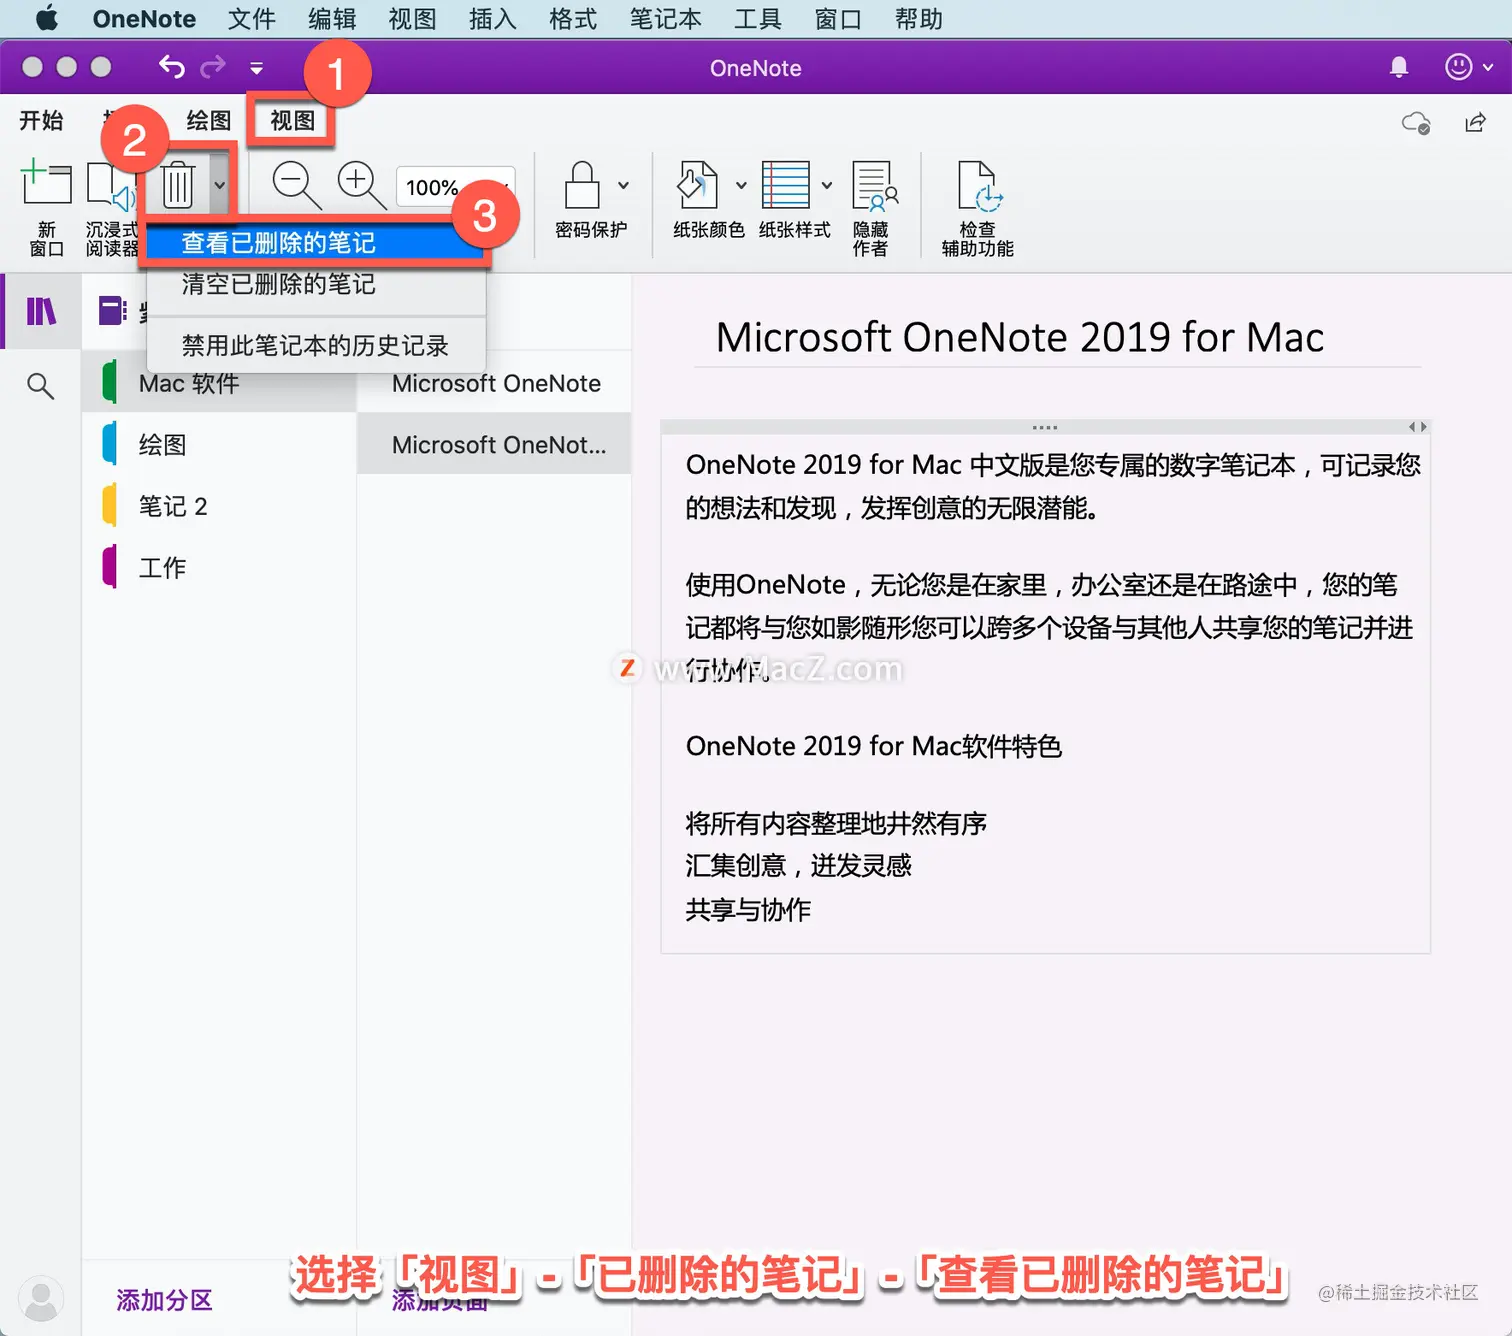Click the Undo arrow in title bar

171,67
